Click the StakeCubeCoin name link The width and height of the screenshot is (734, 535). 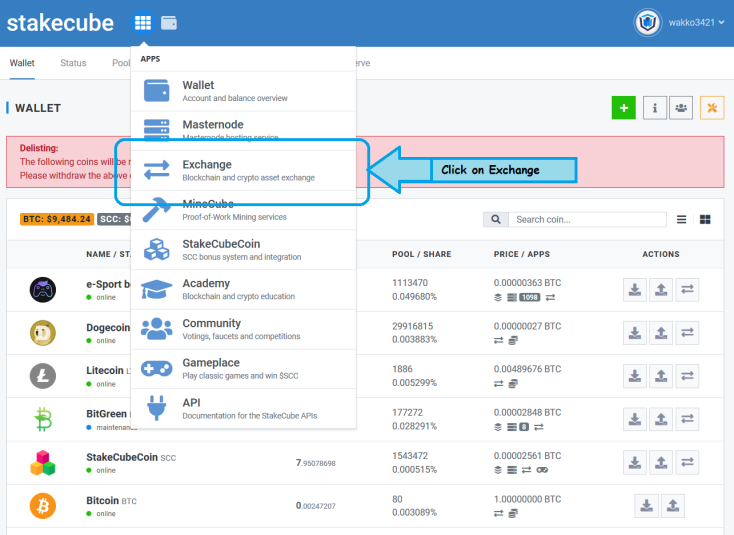click(x=122, y=457)
